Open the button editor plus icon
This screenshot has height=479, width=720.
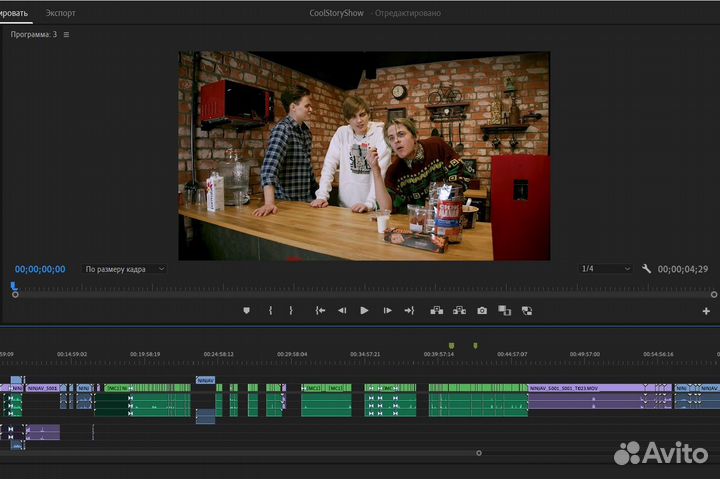707,312
